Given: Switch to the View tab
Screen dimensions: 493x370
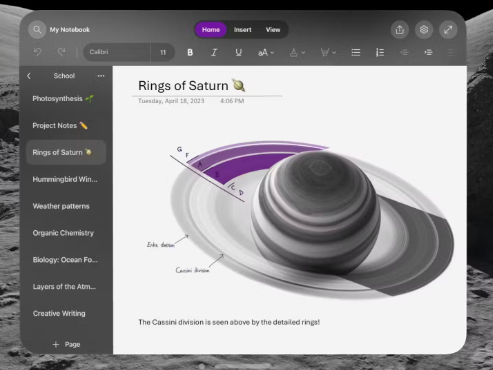Looking at the screenshot, I should click(x=273, y=30).
